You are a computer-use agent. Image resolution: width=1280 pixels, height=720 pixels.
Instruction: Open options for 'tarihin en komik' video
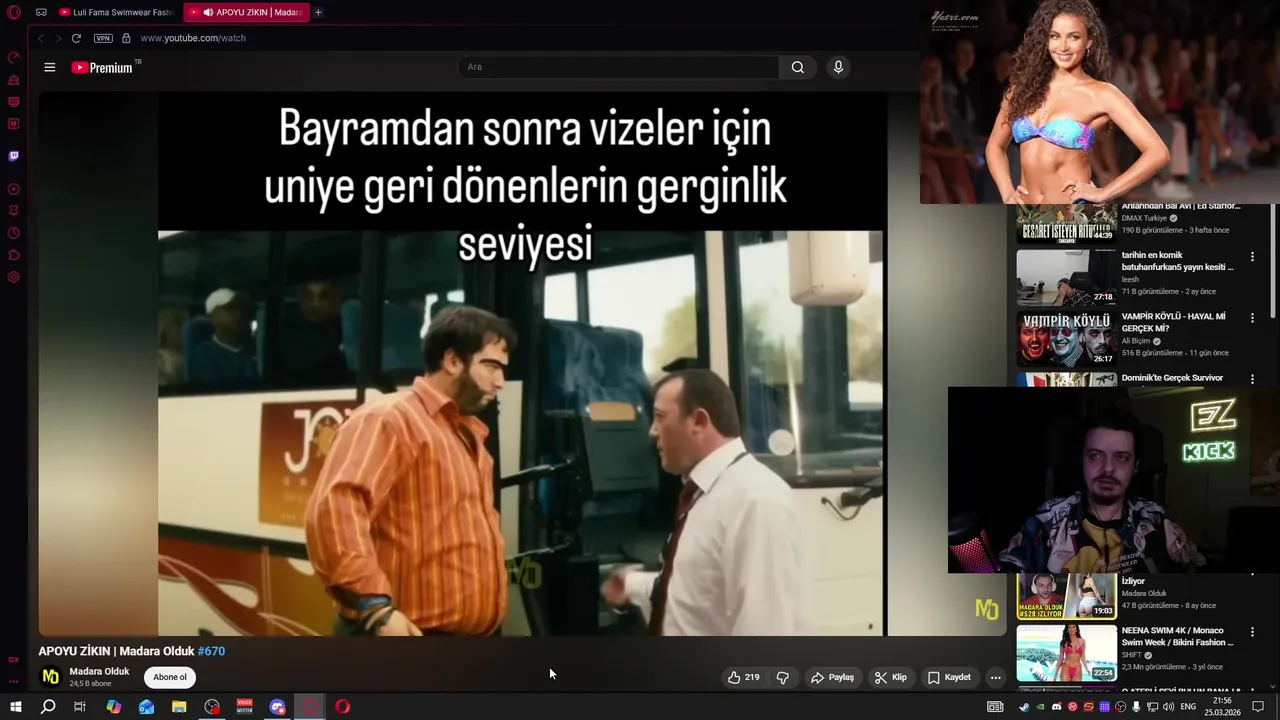click(x=1252, y=257)
